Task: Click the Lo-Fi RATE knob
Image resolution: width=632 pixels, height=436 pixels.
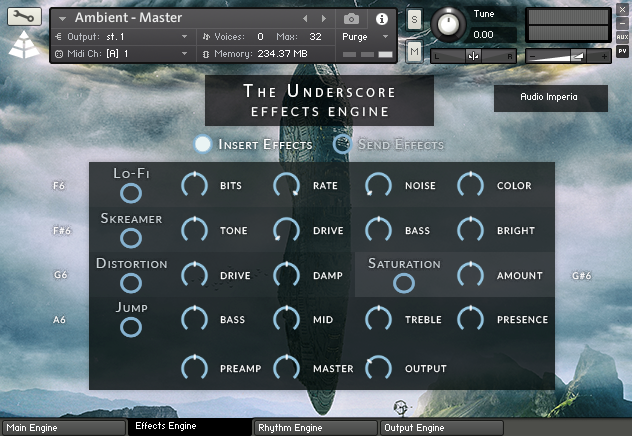Action: pos(287,185)
